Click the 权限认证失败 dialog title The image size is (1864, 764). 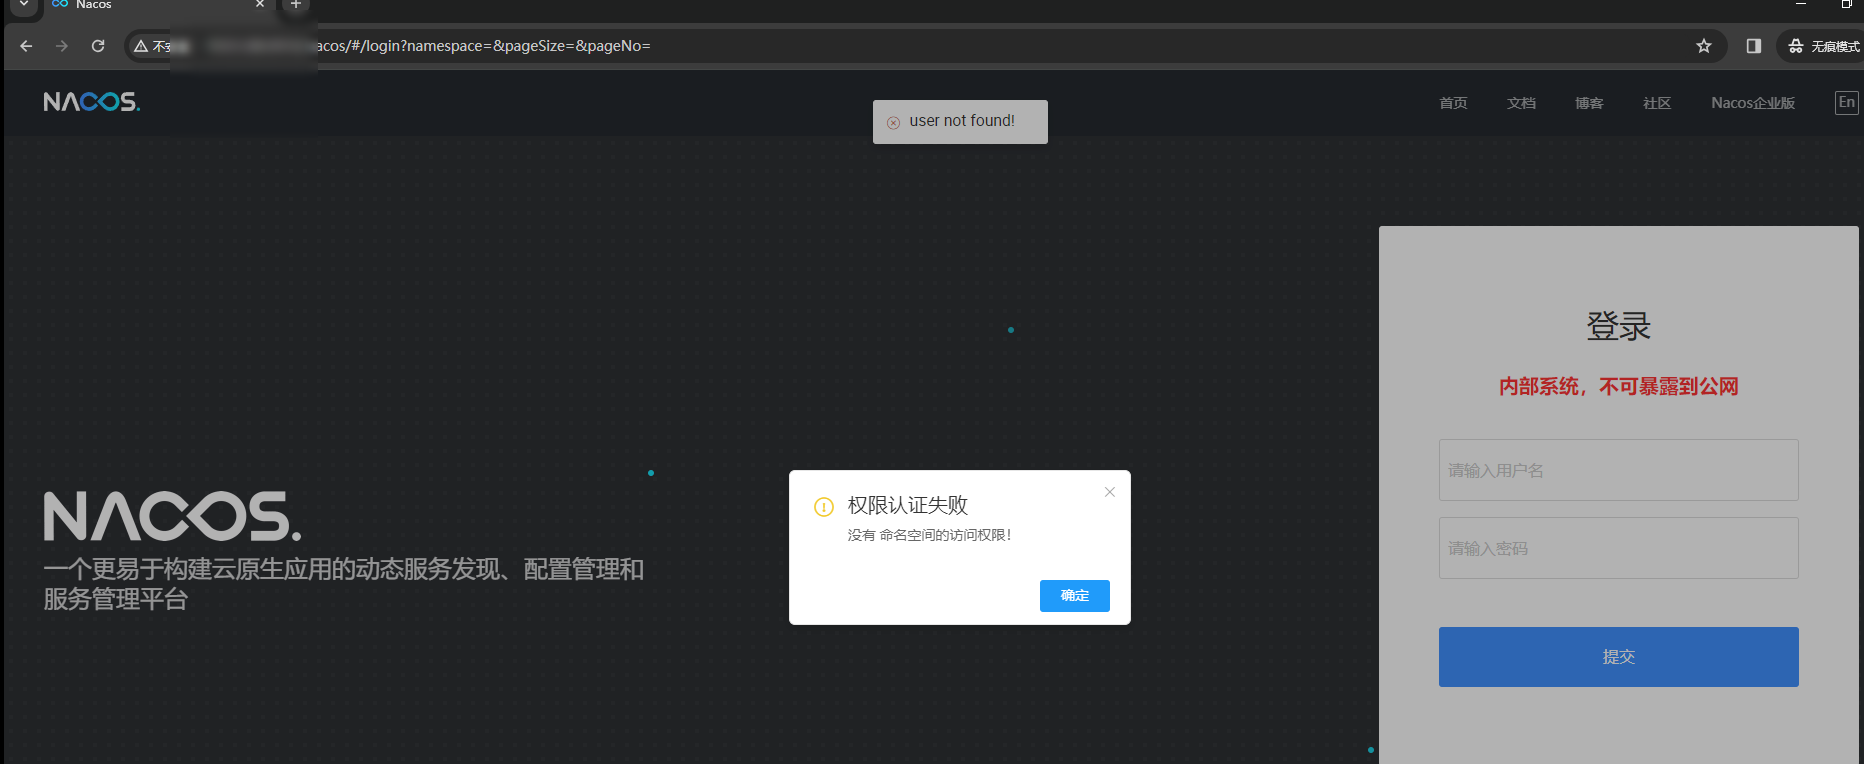click(x=908, y=506)
